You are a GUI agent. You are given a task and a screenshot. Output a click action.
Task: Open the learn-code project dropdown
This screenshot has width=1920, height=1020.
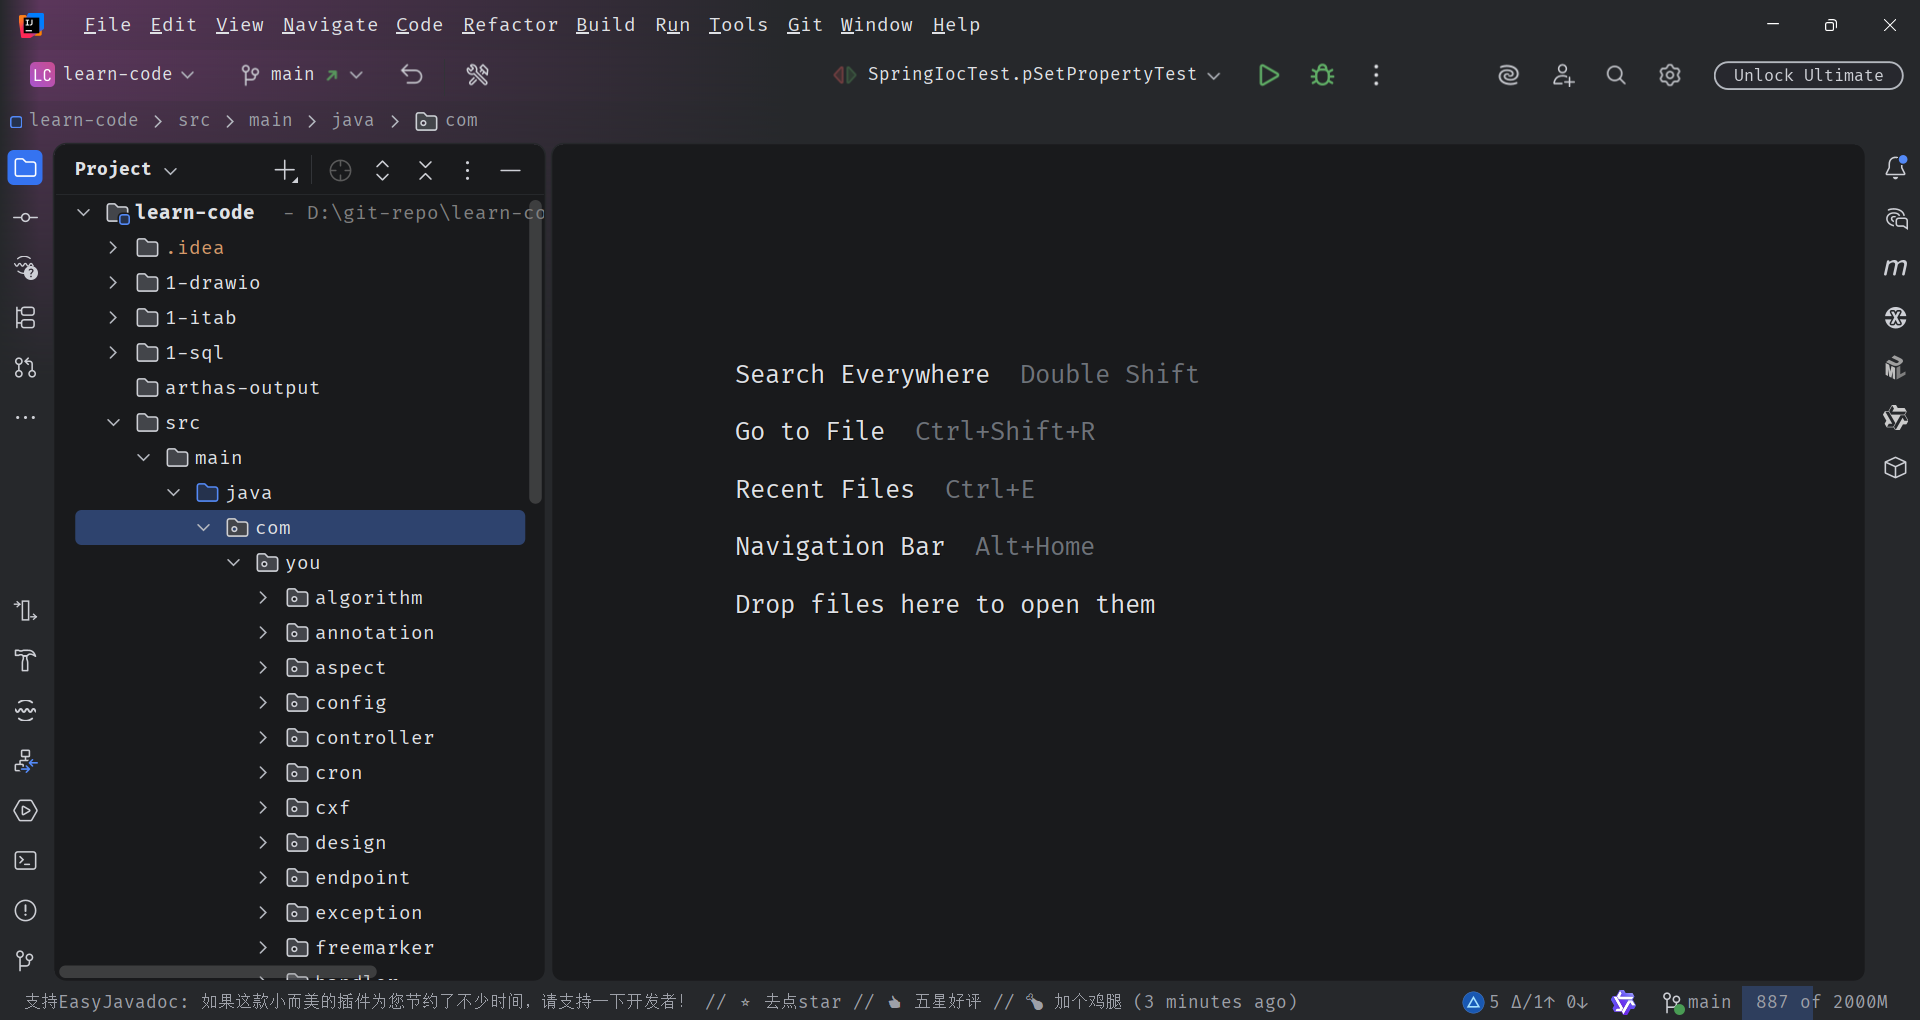pos(113,74)
